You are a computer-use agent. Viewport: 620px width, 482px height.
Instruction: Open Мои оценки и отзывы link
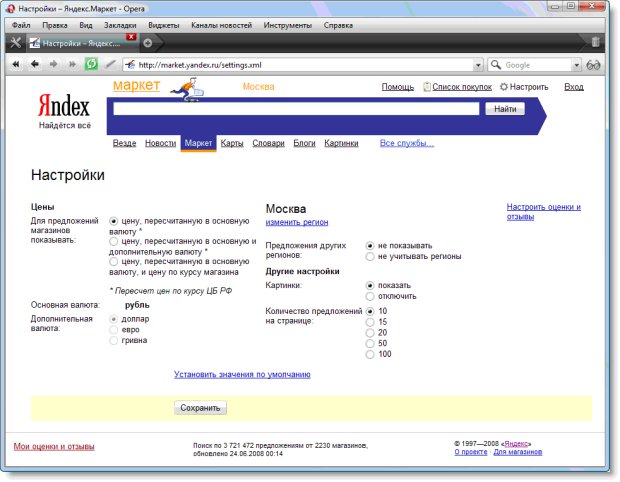[54, 446]
